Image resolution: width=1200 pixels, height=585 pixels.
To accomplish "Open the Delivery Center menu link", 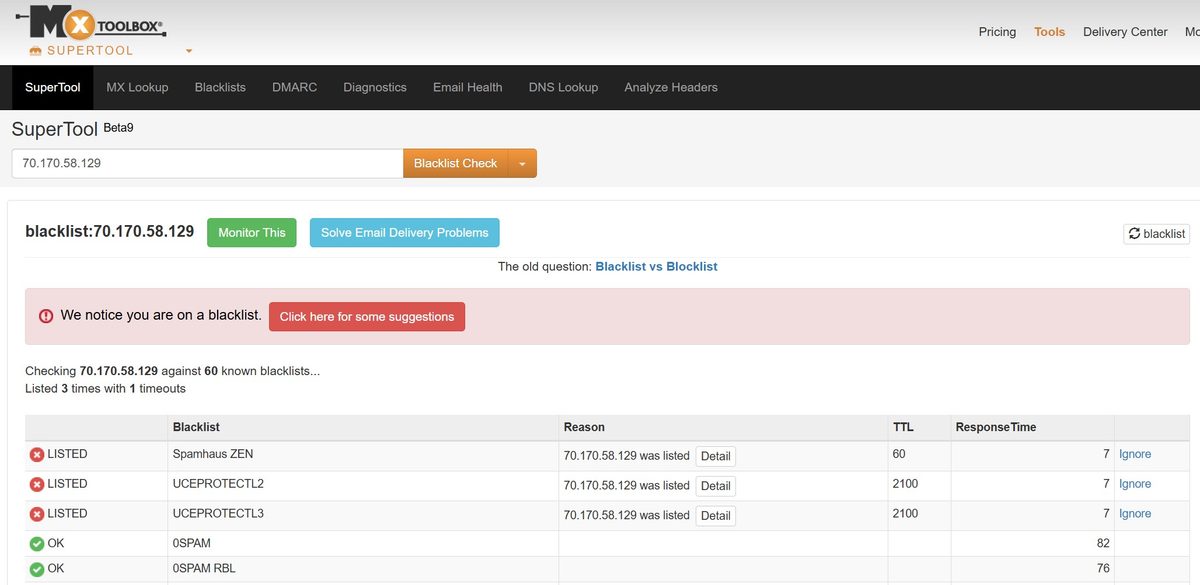I will [1125, 32].
